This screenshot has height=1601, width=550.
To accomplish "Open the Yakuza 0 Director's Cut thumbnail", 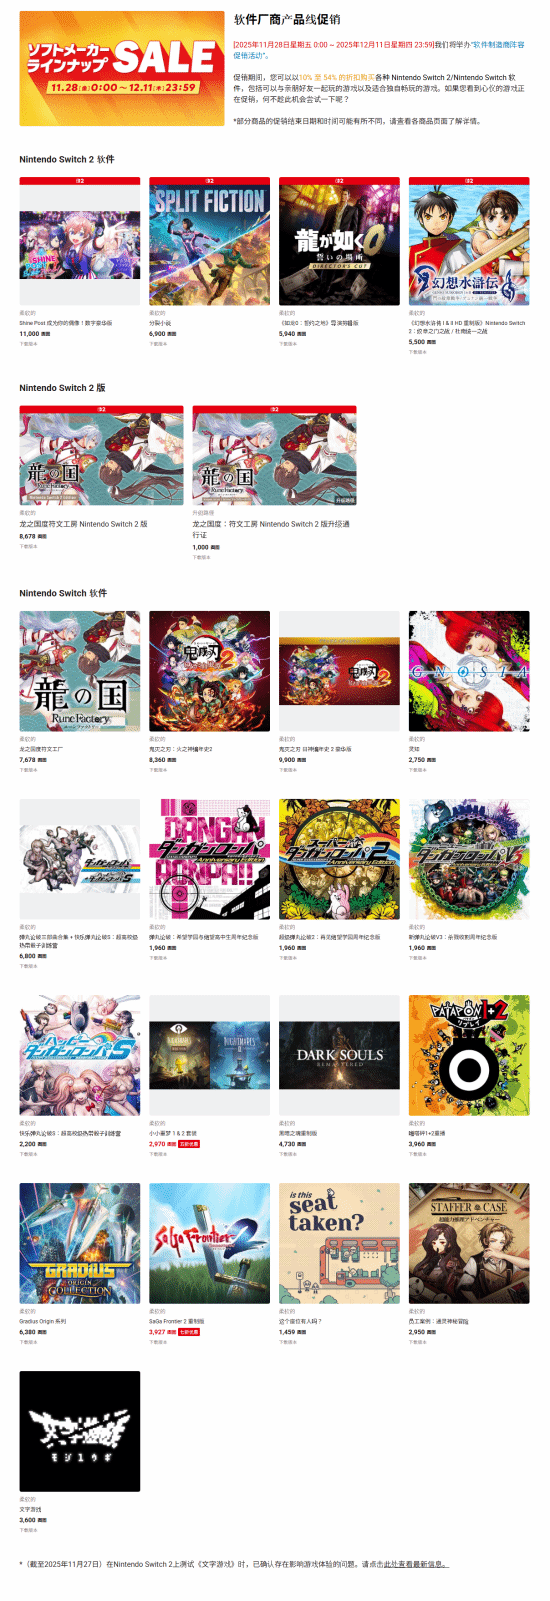I will [x=339, y=241].
